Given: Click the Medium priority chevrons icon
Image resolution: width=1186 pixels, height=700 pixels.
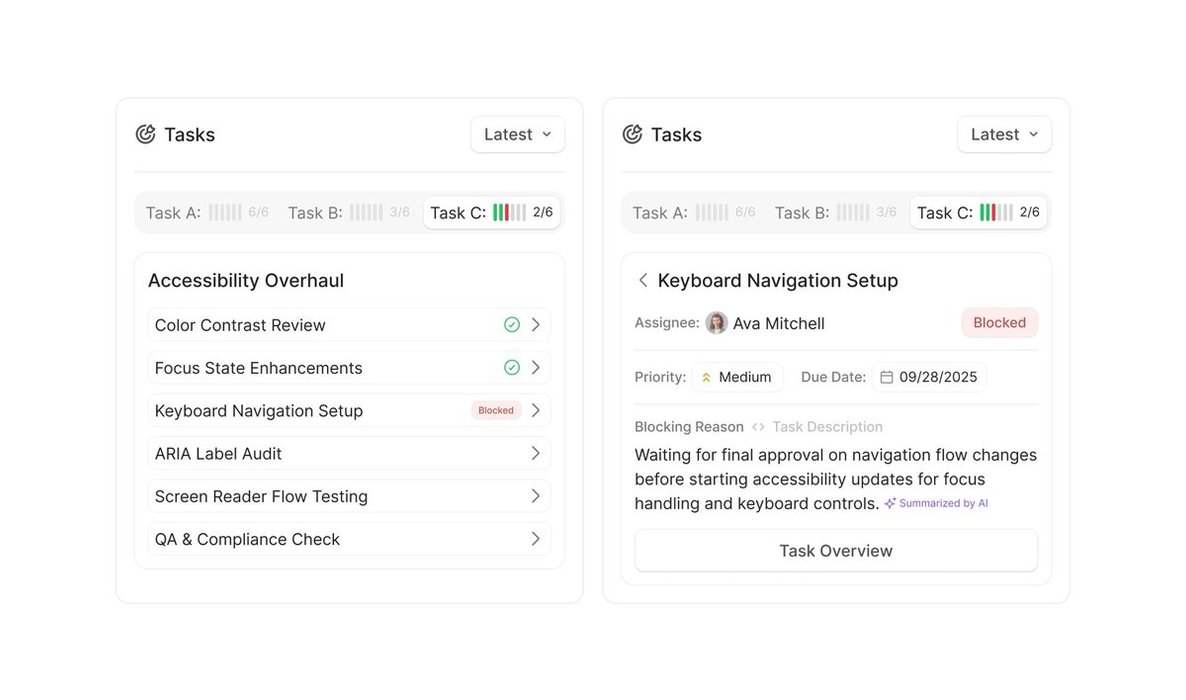Looking at the screenshot, I should (706, 377).
